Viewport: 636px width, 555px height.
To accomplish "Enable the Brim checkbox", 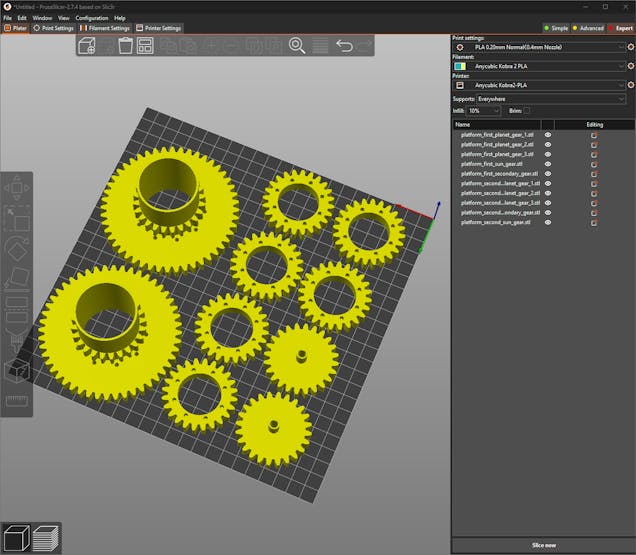I will (528, 110).
